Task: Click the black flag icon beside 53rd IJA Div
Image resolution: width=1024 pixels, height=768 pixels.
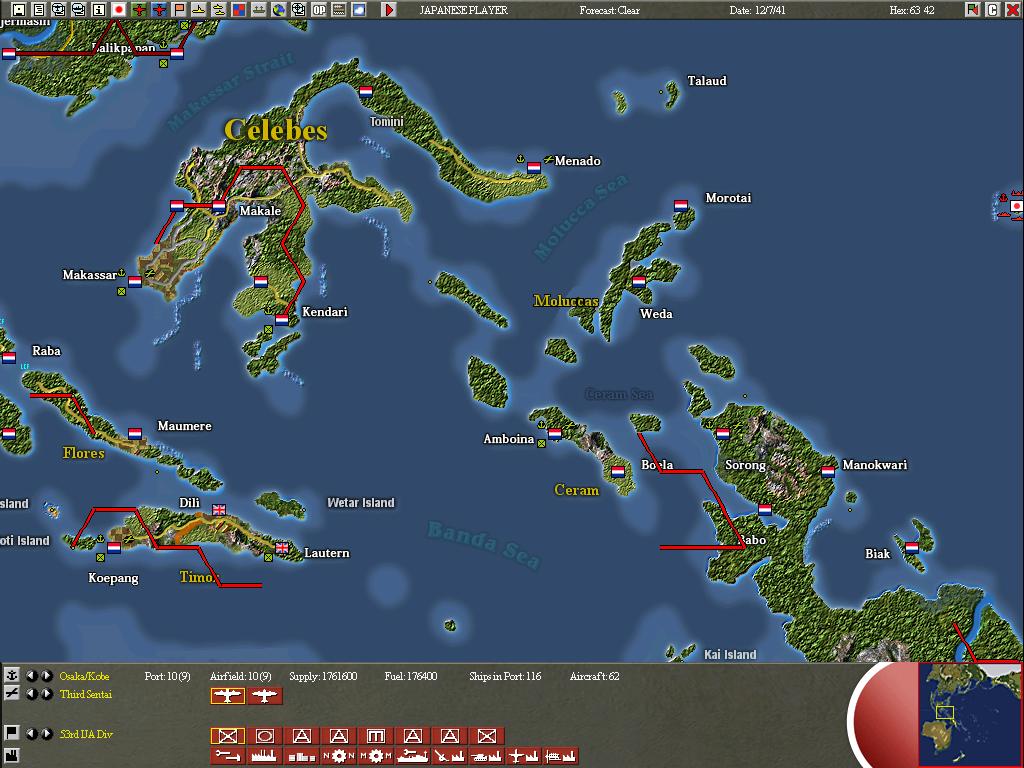Action: click(12, 733)
